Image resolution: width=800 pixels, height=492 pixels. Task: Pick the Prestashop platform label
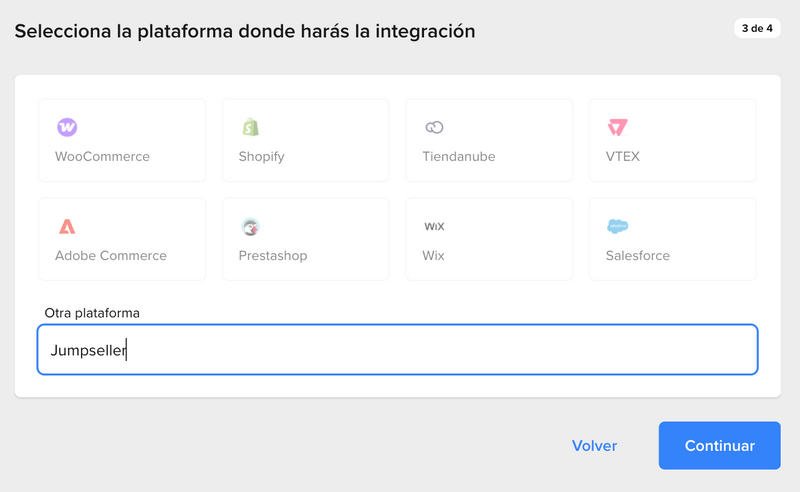273,256
